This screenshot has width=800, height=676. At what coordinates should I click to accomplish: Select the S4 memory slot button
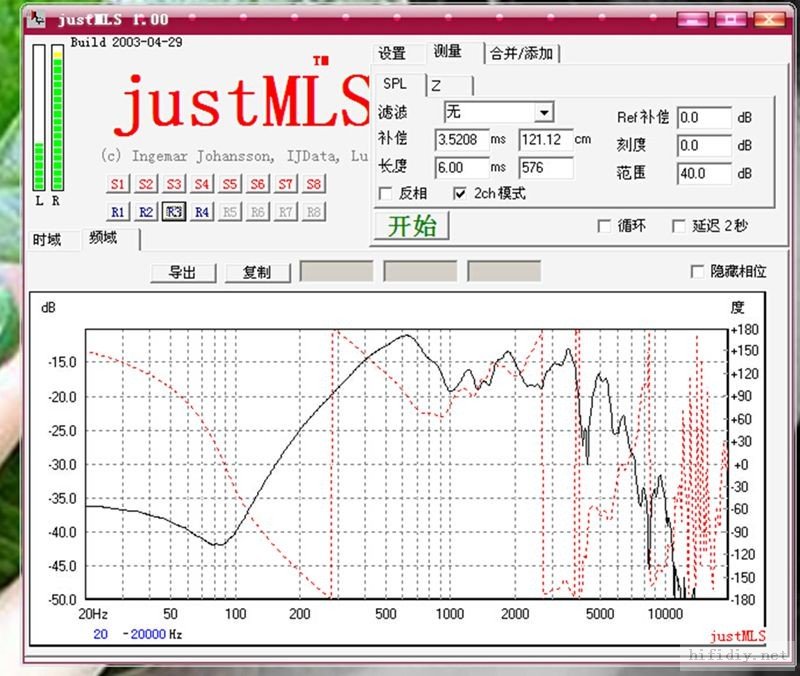tap(202, 184)
